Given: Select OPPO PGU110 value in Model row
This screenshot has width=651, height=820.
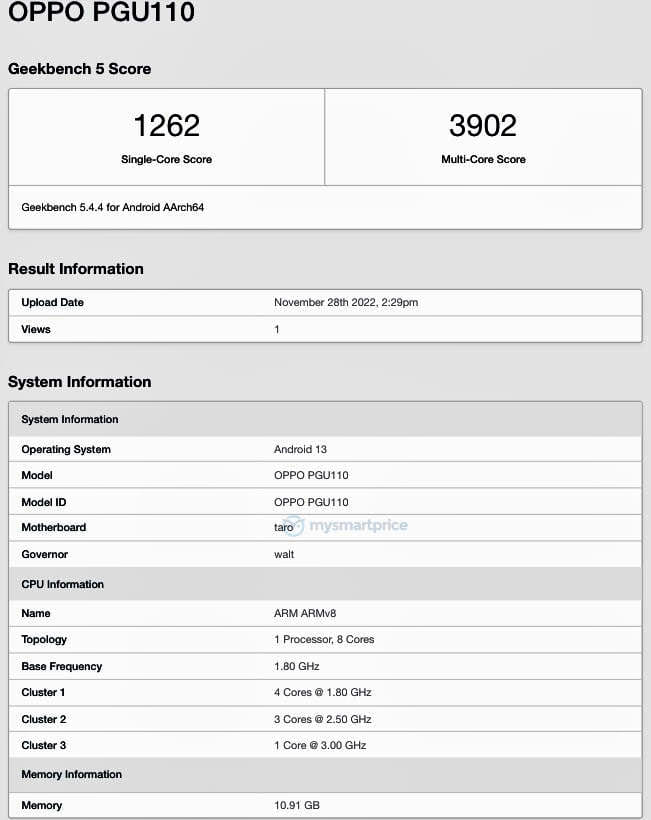Looking at the screenshot, I should pyautogui.click(x=311, y=475).
